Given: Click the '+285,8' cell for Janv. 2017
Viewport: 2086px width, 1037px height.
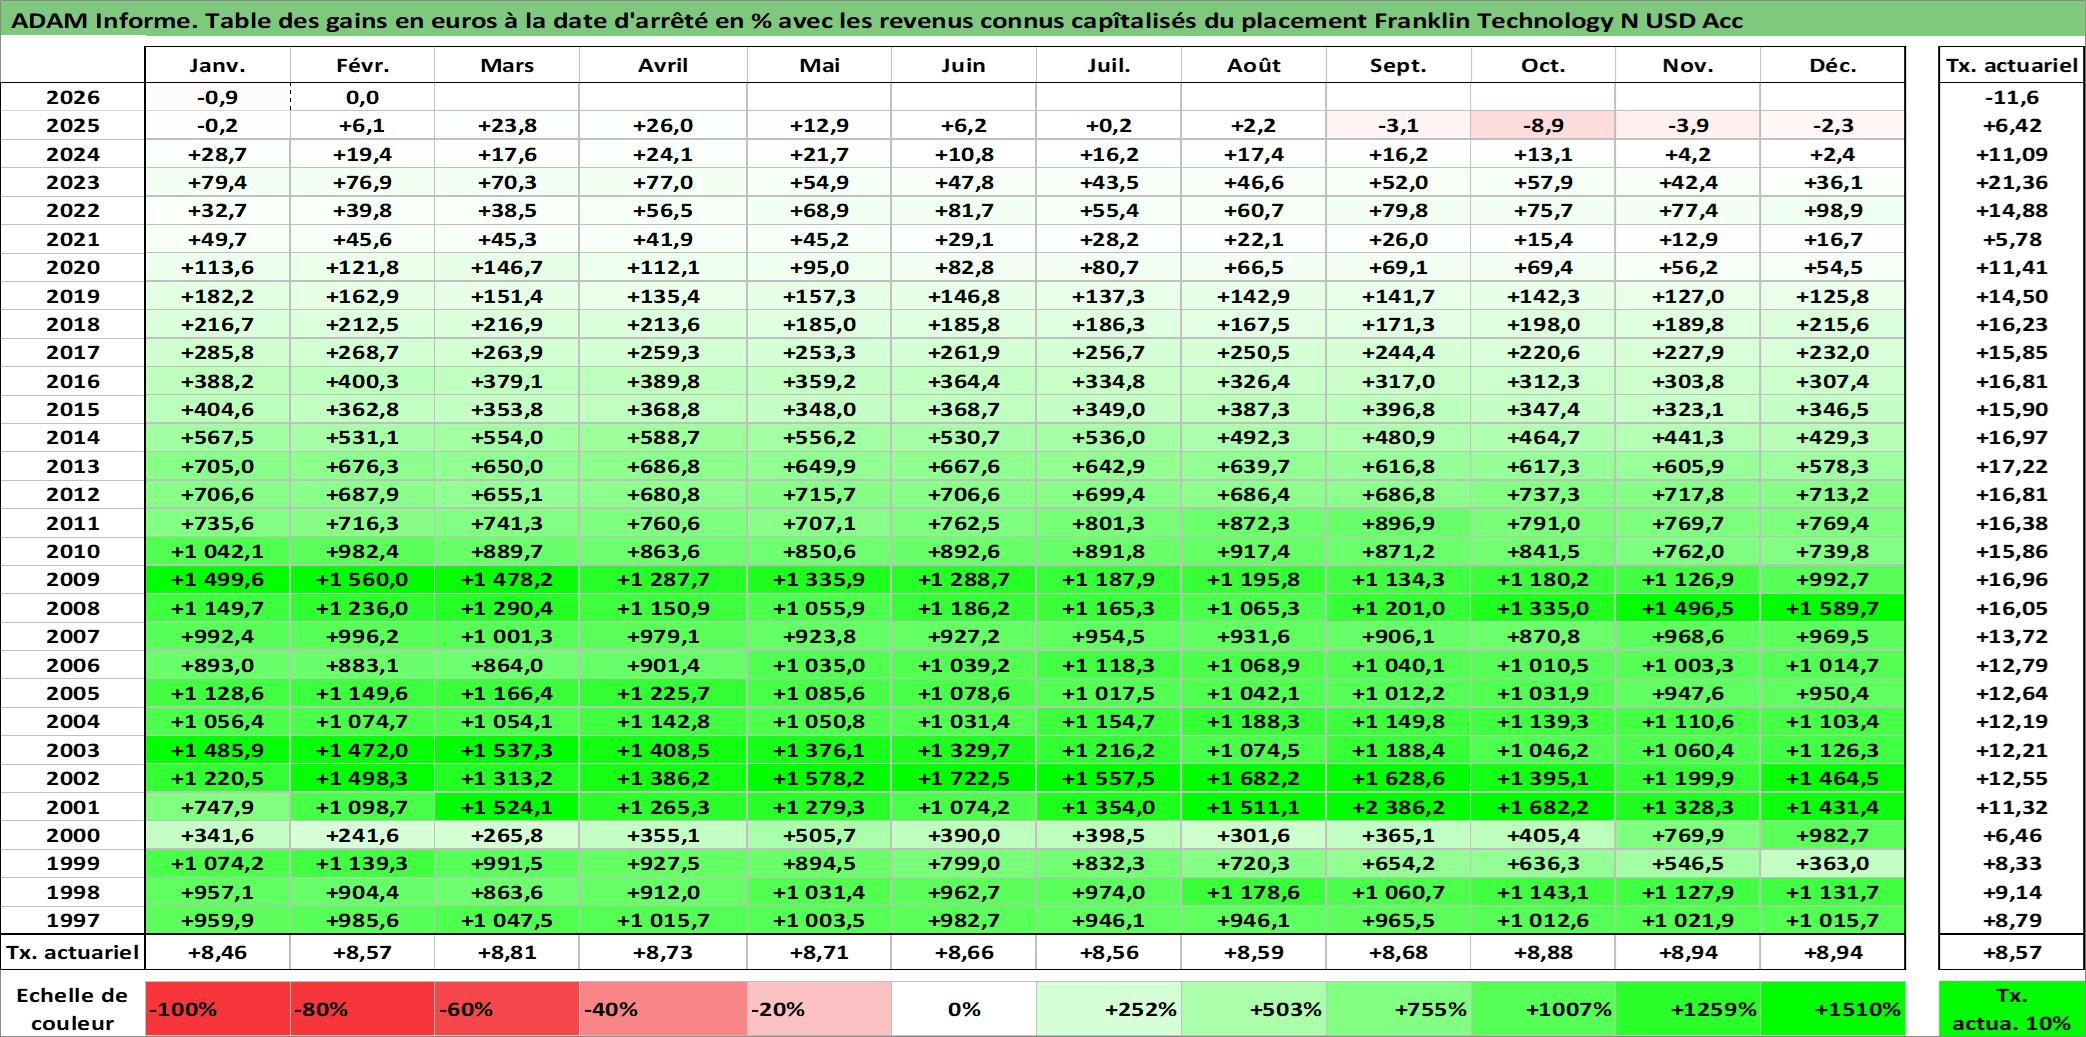Looking at the screenshot, I should (218, 352).
